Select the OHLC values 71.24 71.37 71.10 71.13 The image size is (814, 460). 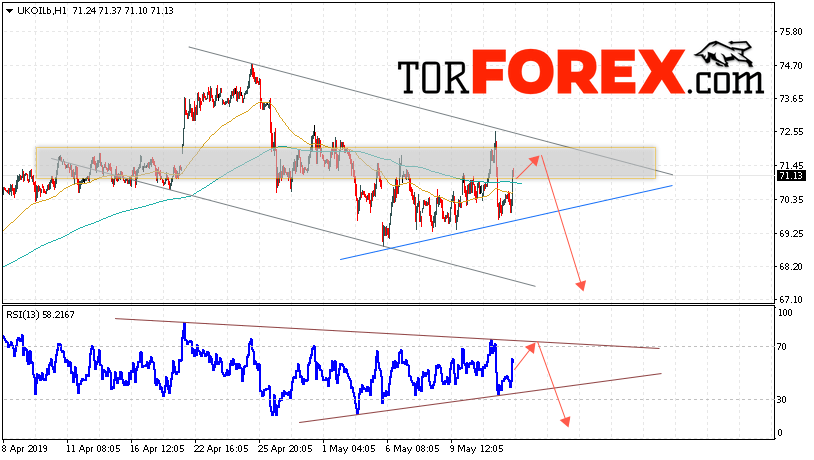tap(123, 10)
